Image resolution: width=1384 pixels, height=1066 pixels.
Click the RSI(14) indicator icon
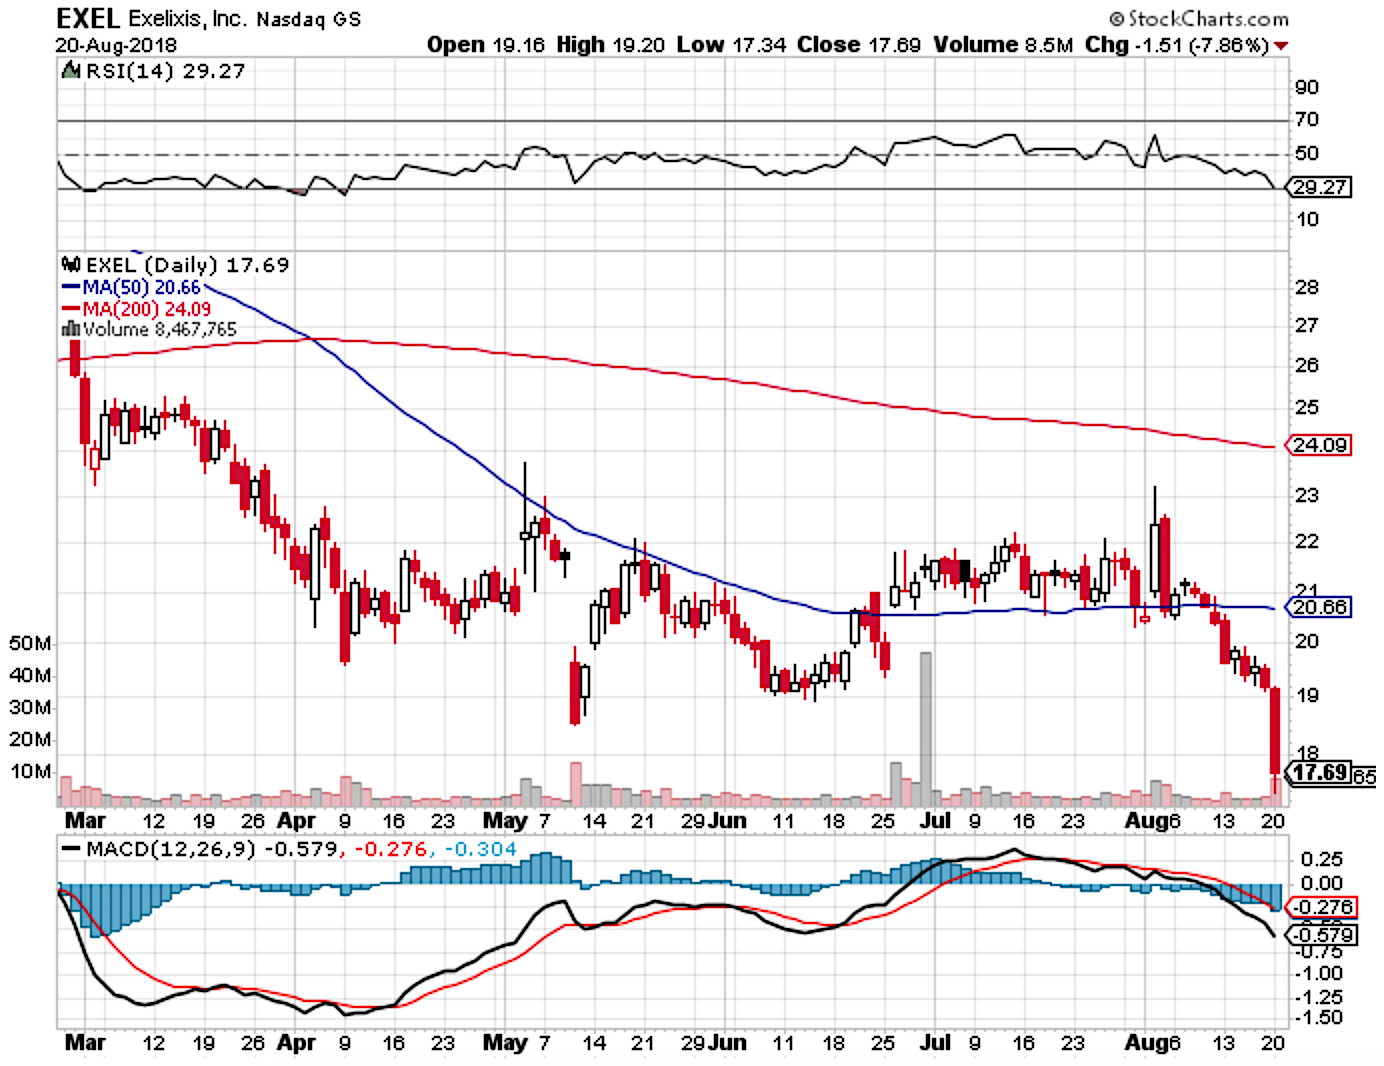point(70,71)
